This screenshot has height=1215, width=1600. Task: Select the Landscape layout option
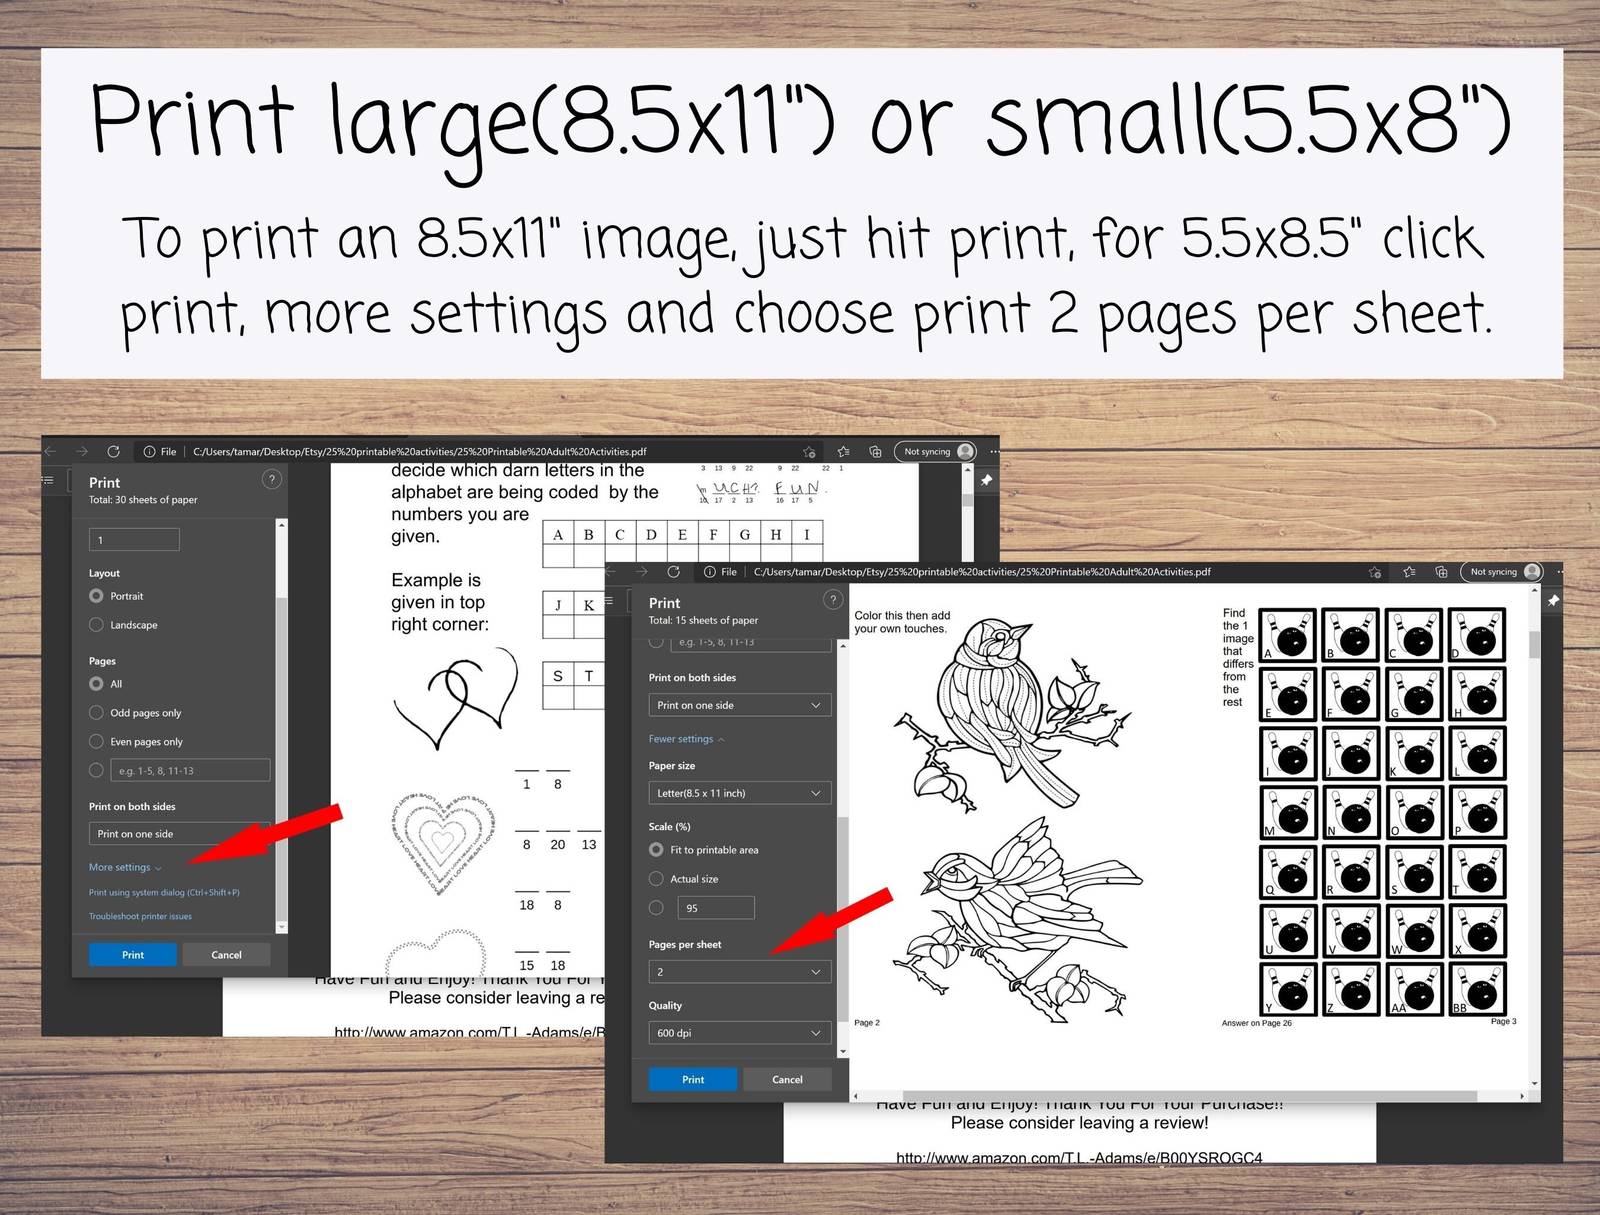tap(97, 625)
